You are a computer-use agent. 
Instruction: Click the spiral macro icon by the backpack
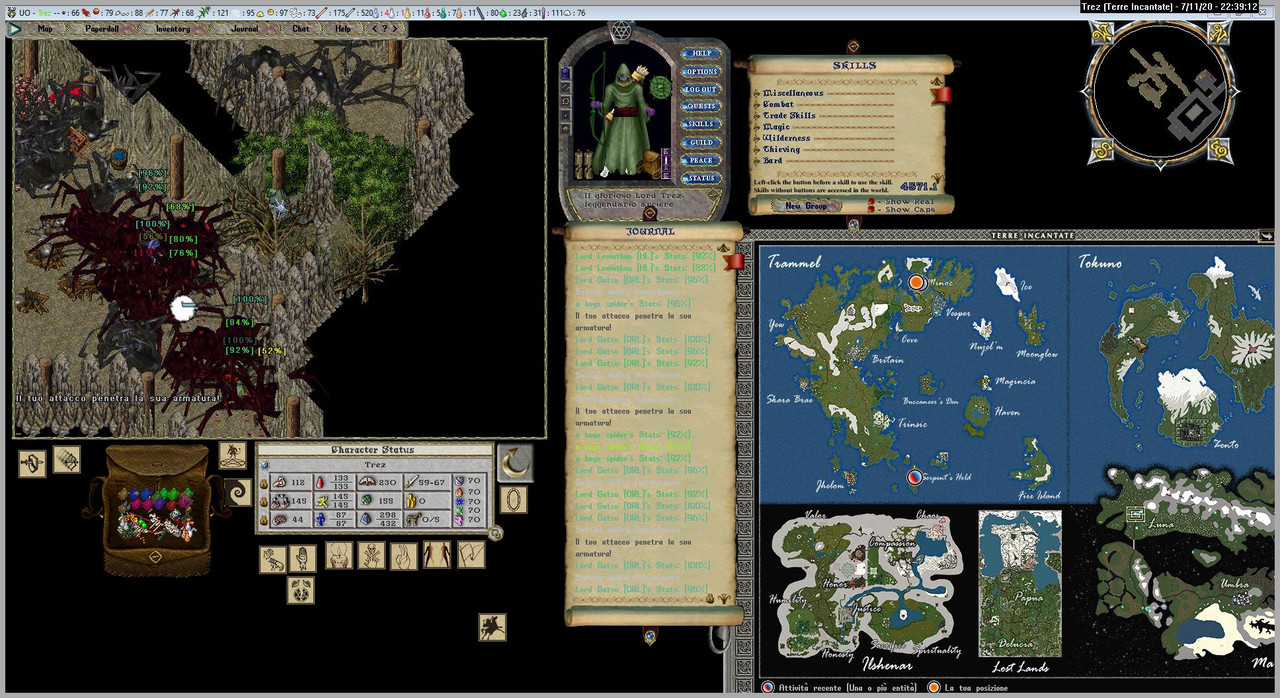point(238,492)
